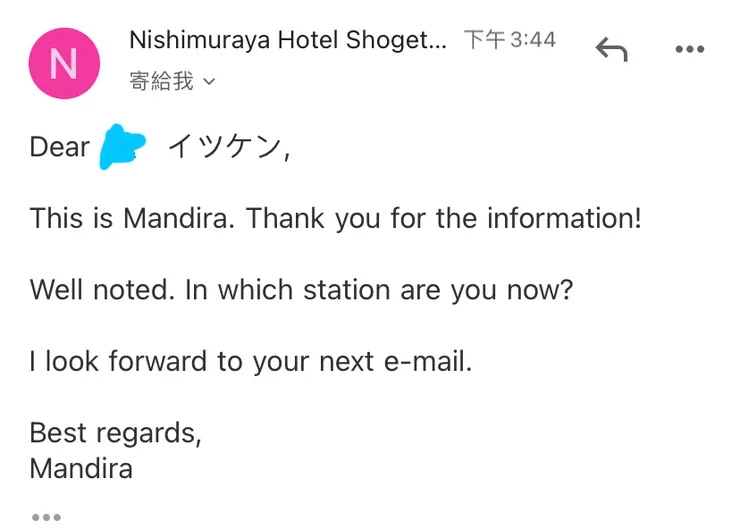The width and height of the screenshot is (740, 529).
Task: Open sender Nishimuraya Hotel Shoget... details
Action: tap(288, 41)
